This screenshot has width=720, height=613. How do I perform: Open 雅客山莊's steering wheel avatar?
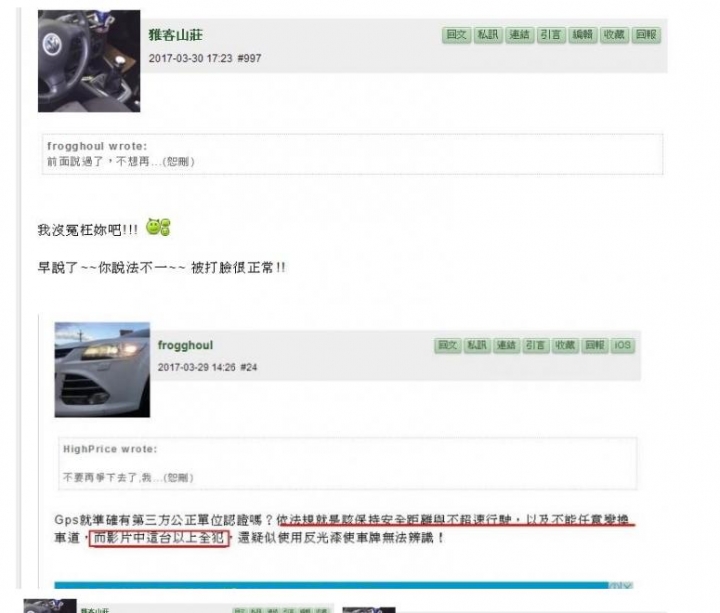89,61
